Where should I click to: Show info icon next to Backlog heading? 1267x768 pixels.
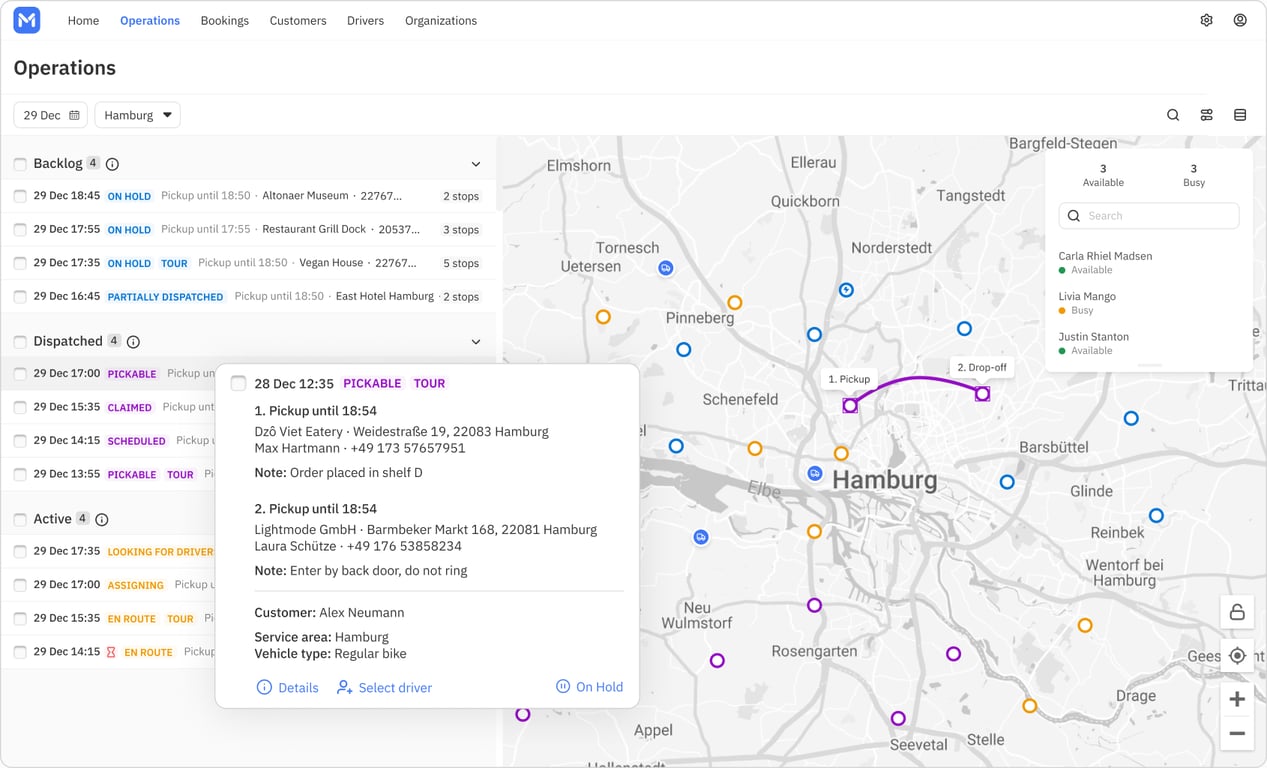tap(112, 164)
